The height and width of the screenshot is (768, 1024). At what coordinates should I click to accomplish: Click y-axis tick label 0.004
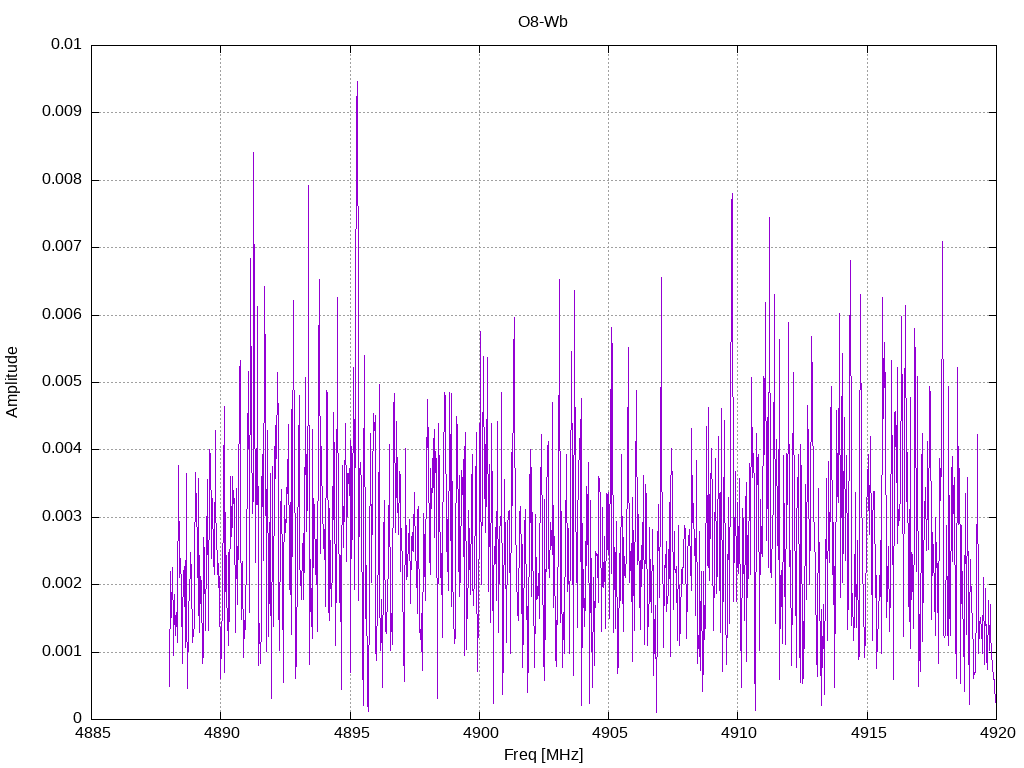coord(62,449)
